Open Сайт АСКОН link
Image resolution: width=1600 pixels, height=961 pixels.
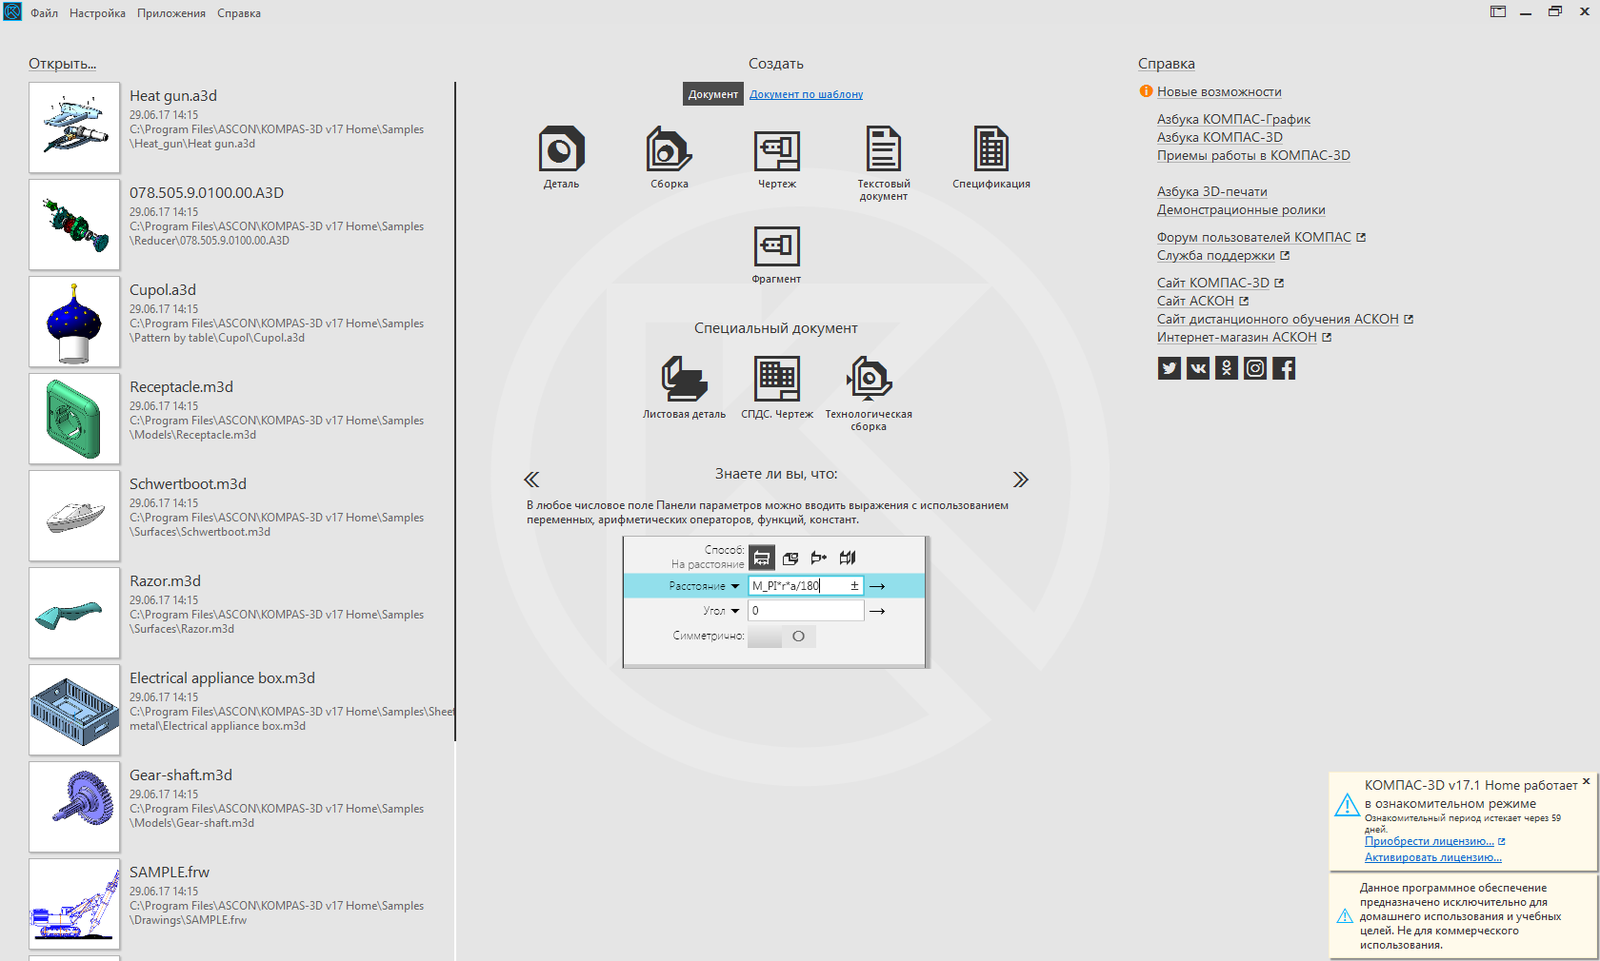1195,301
